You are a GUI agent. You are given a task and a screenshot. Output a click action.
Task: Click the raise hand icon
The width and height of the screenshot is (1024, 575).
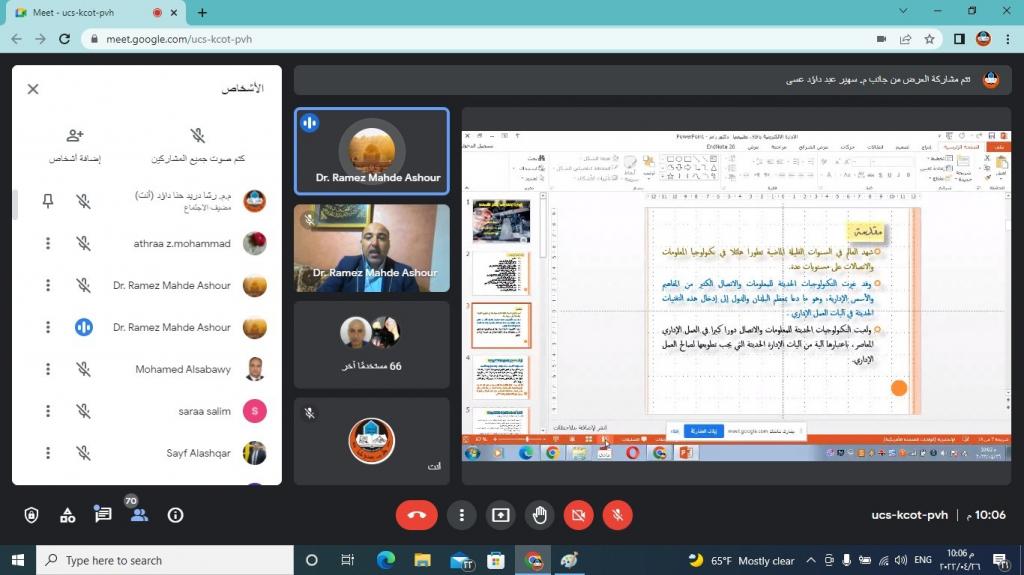(540, 515)
